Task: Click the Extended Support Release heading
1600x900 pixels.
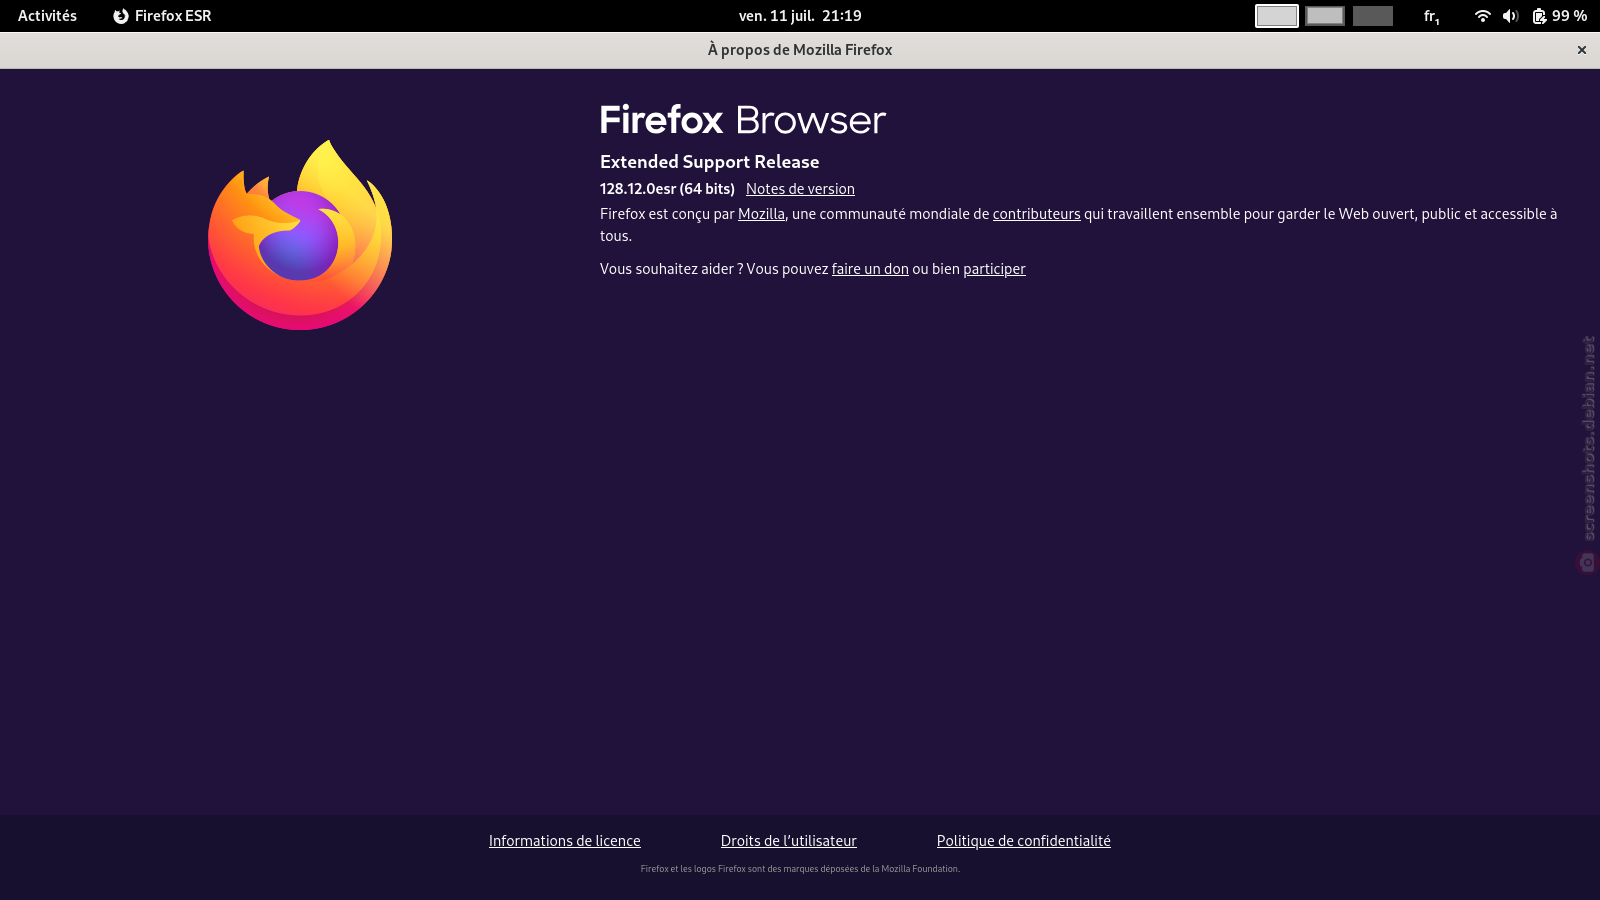Action: (x=709, y=162)
